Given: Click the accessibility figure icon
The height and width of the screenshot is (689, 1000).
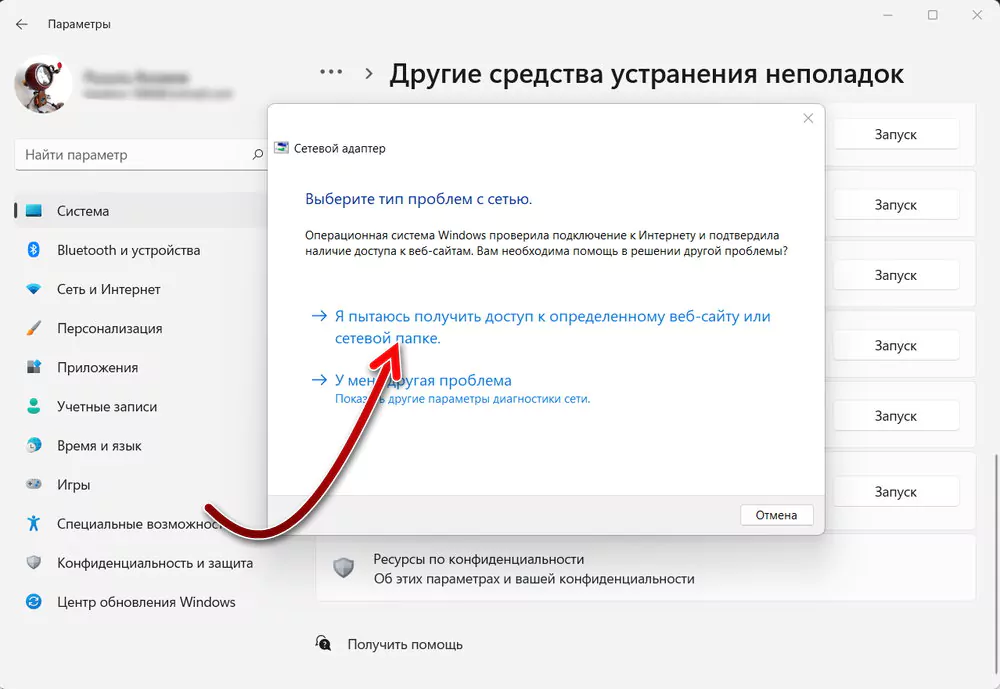Looking at the screenshot, I should (34, 523).
